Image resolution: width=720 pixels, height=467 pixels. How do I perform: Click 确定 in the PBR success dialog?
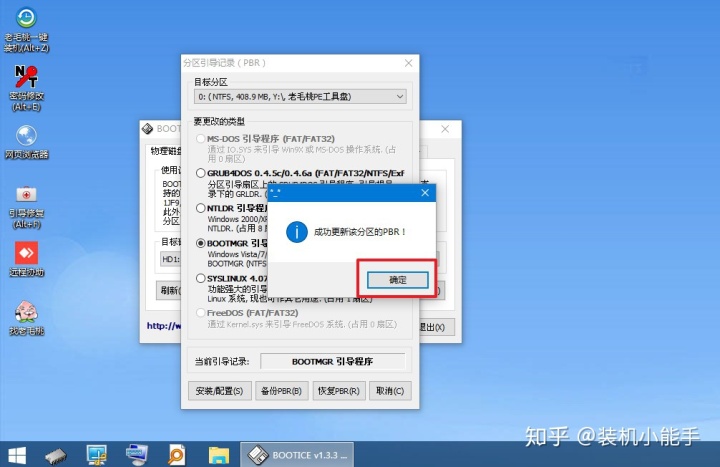pyautogui.click(x=398, y=280)
